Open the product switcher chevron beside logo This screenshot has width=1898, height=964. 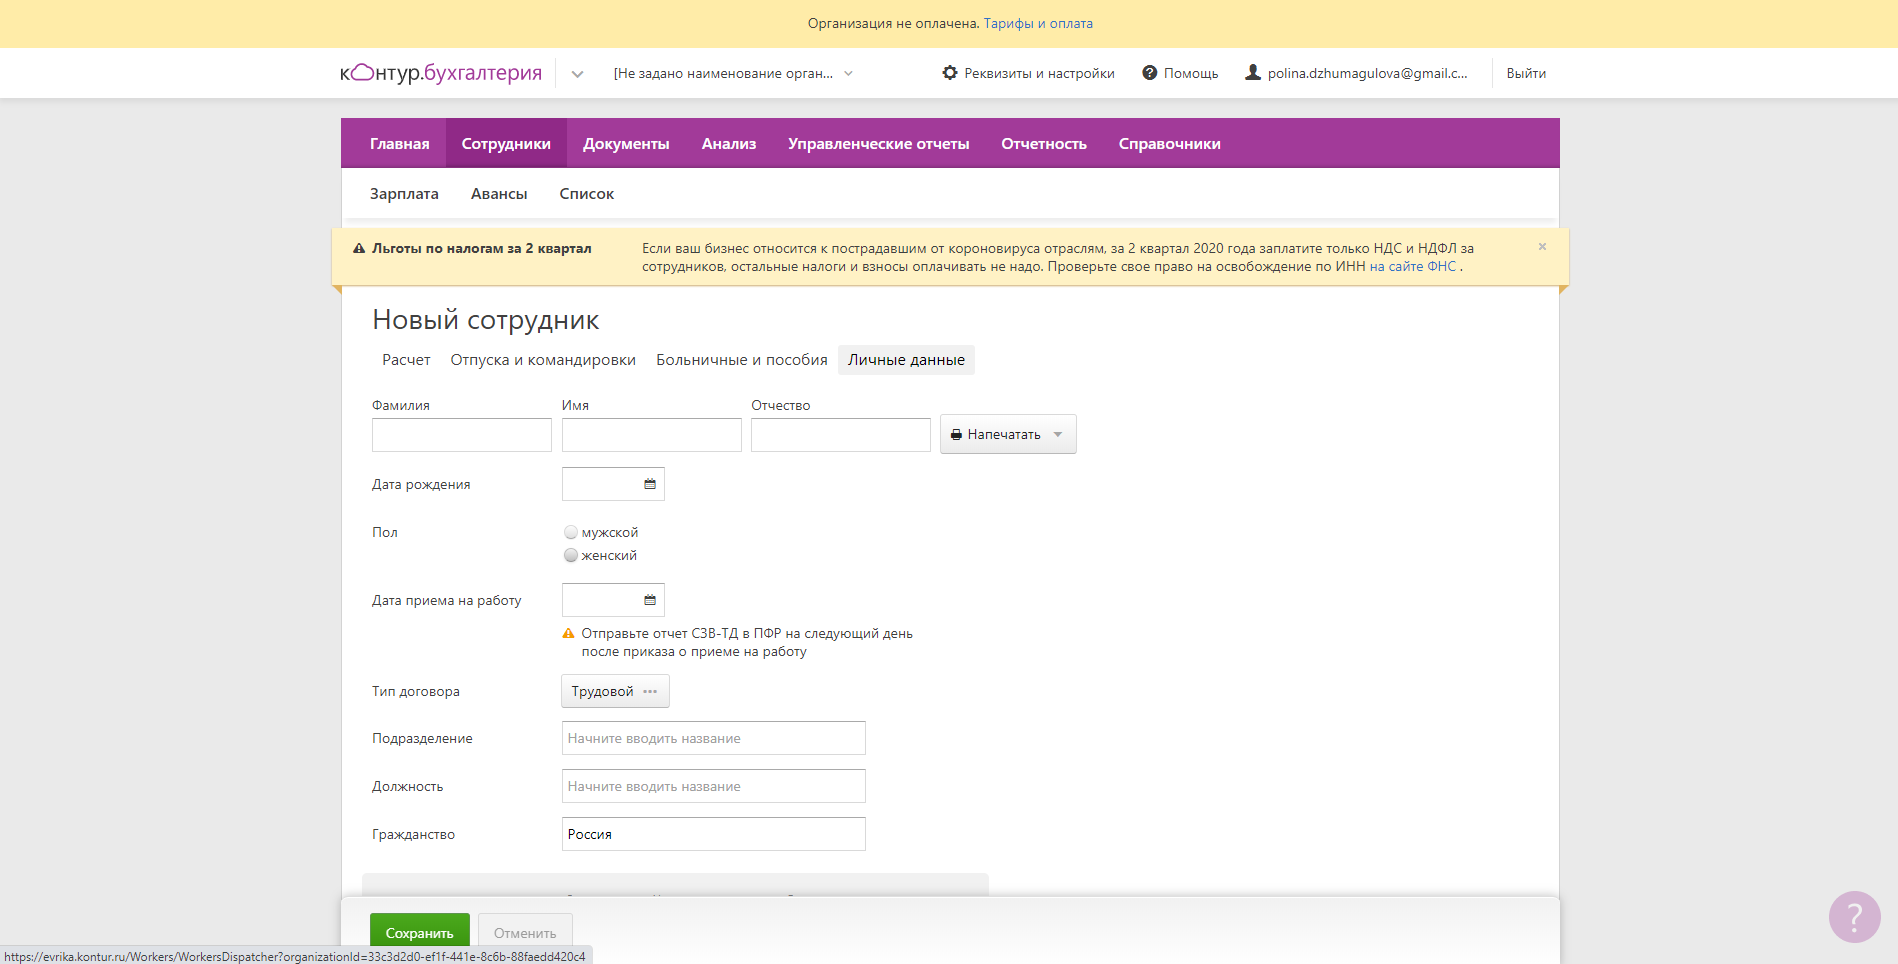(577, 74)
